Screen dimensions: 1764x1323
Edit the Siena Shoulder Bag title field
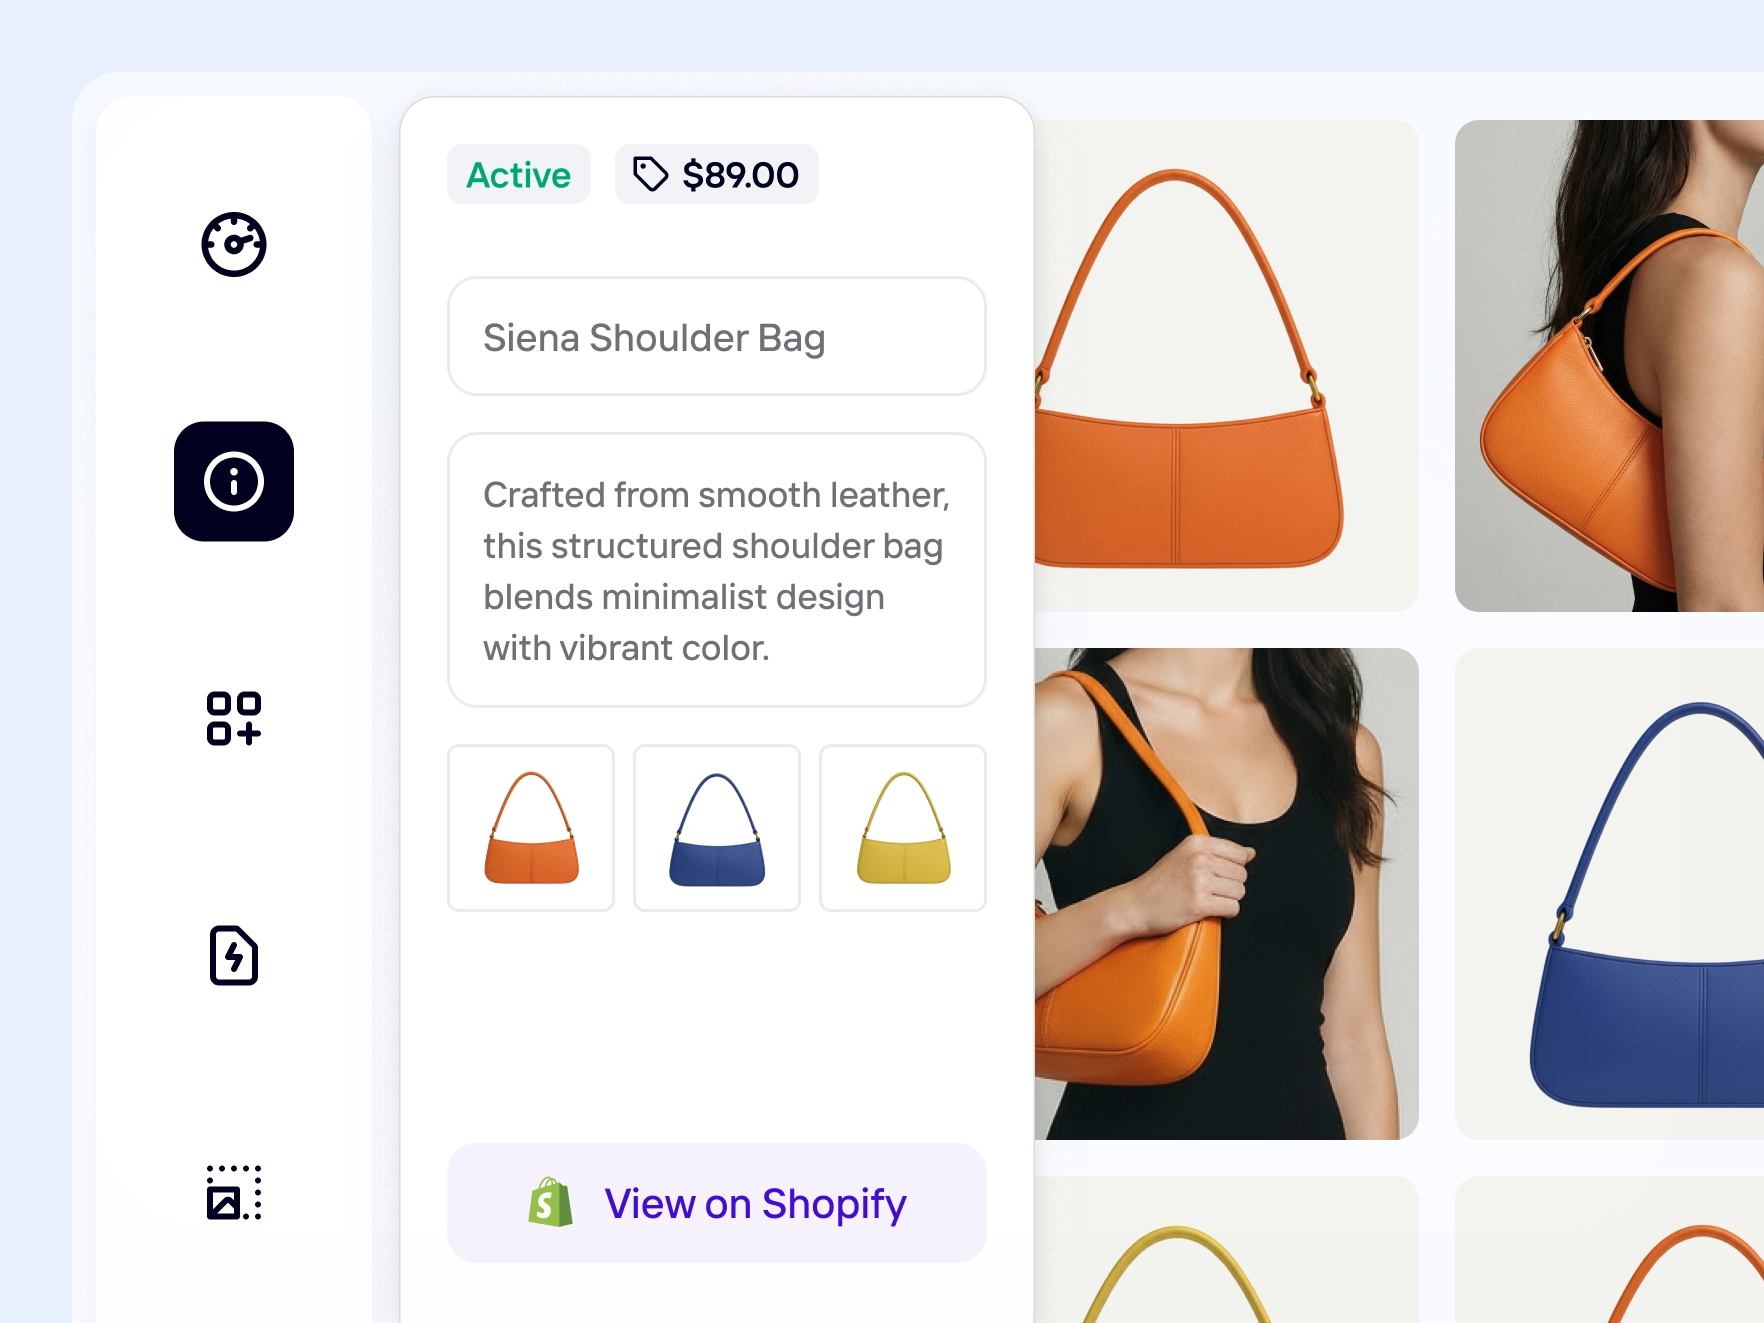coord(716,337)
